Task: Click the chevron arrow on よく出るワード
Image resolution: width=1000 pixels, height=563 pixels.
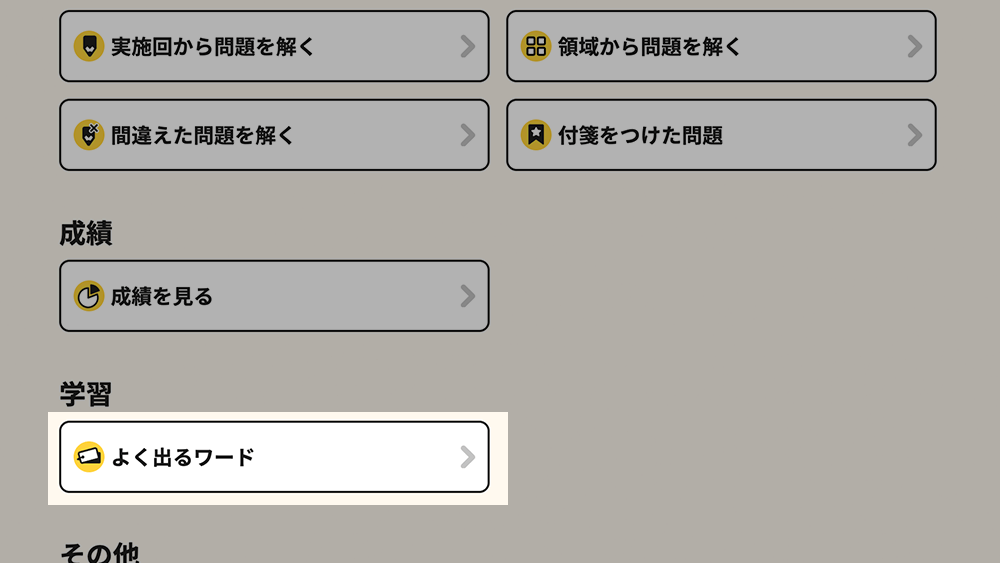Action: click(x=467, y=457)
